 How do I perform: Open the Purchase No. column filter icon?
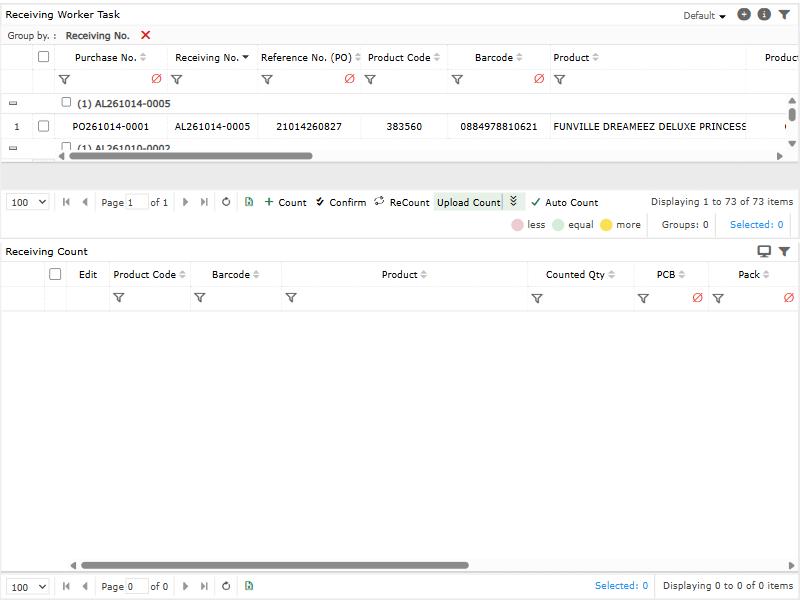click(64, 80)
